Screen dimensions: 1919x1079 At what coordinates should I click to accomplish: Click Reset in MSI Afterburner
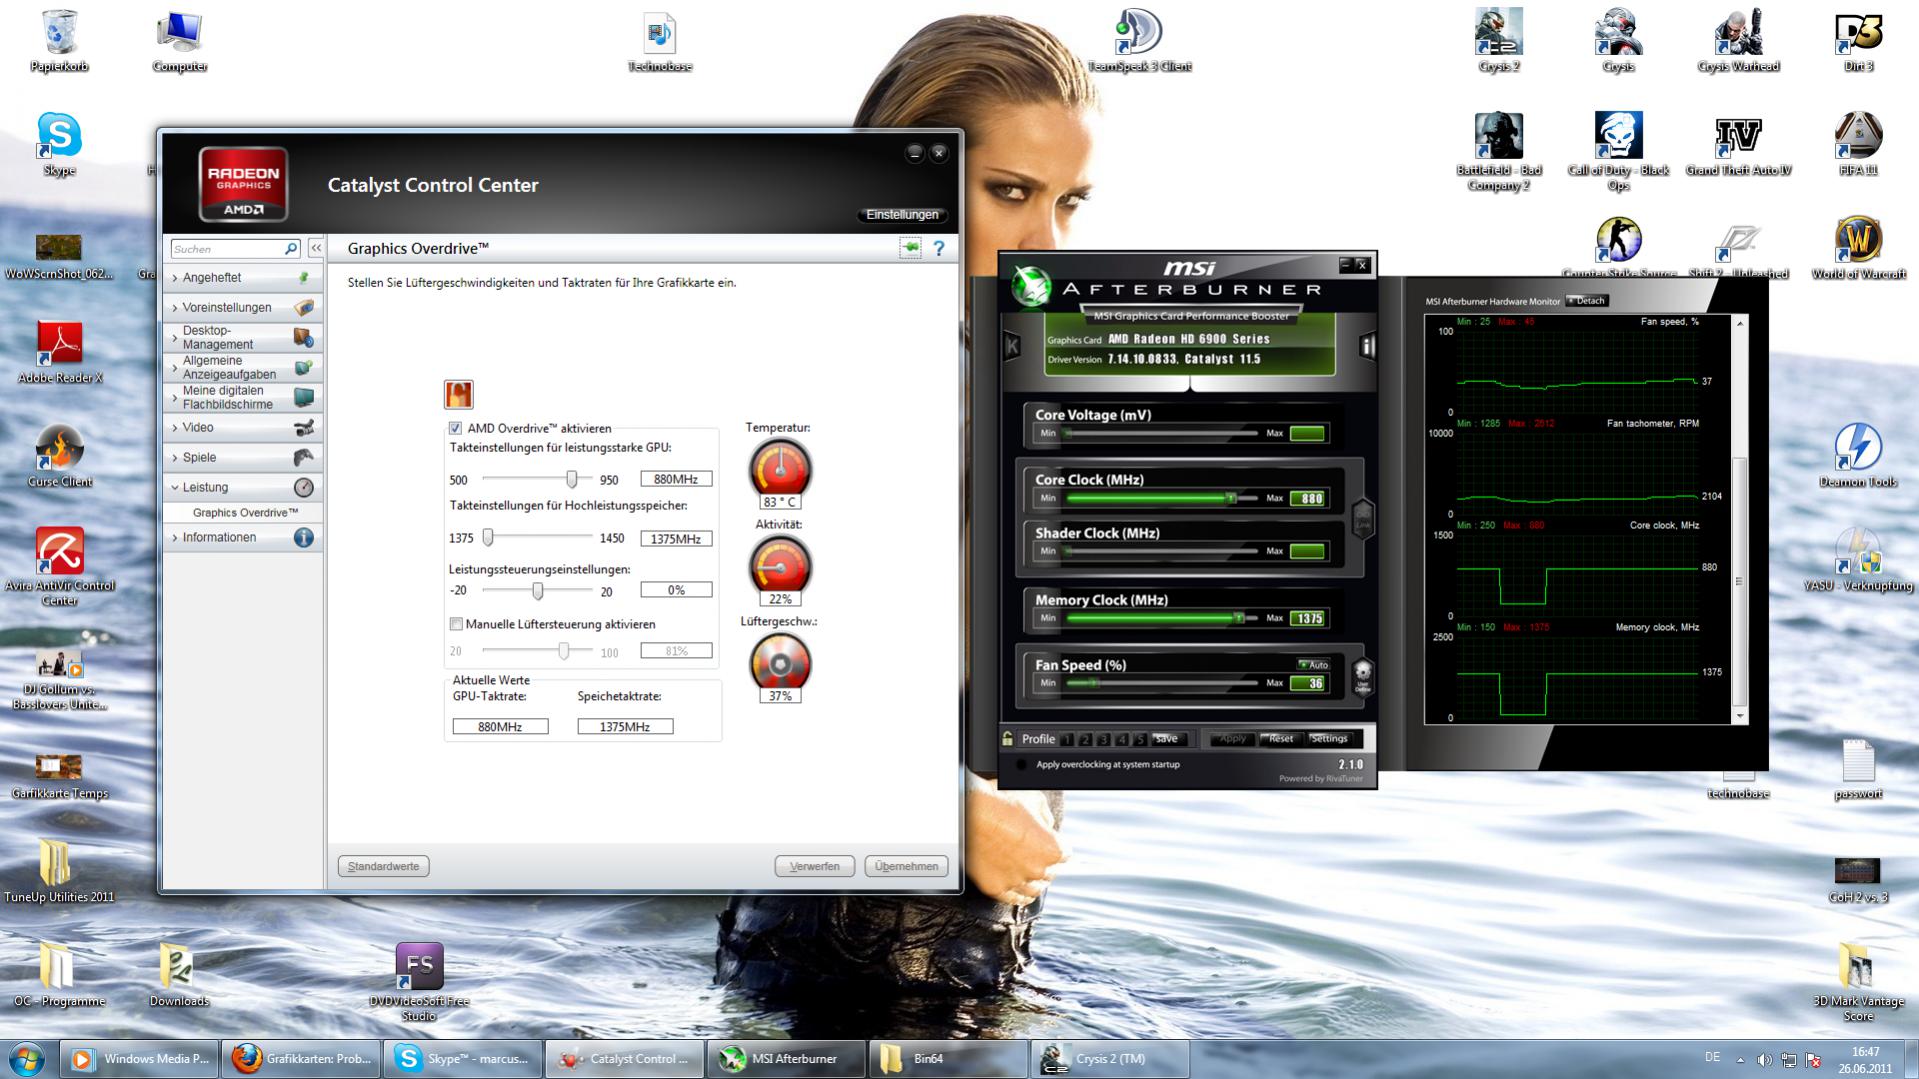point(1279,739)
